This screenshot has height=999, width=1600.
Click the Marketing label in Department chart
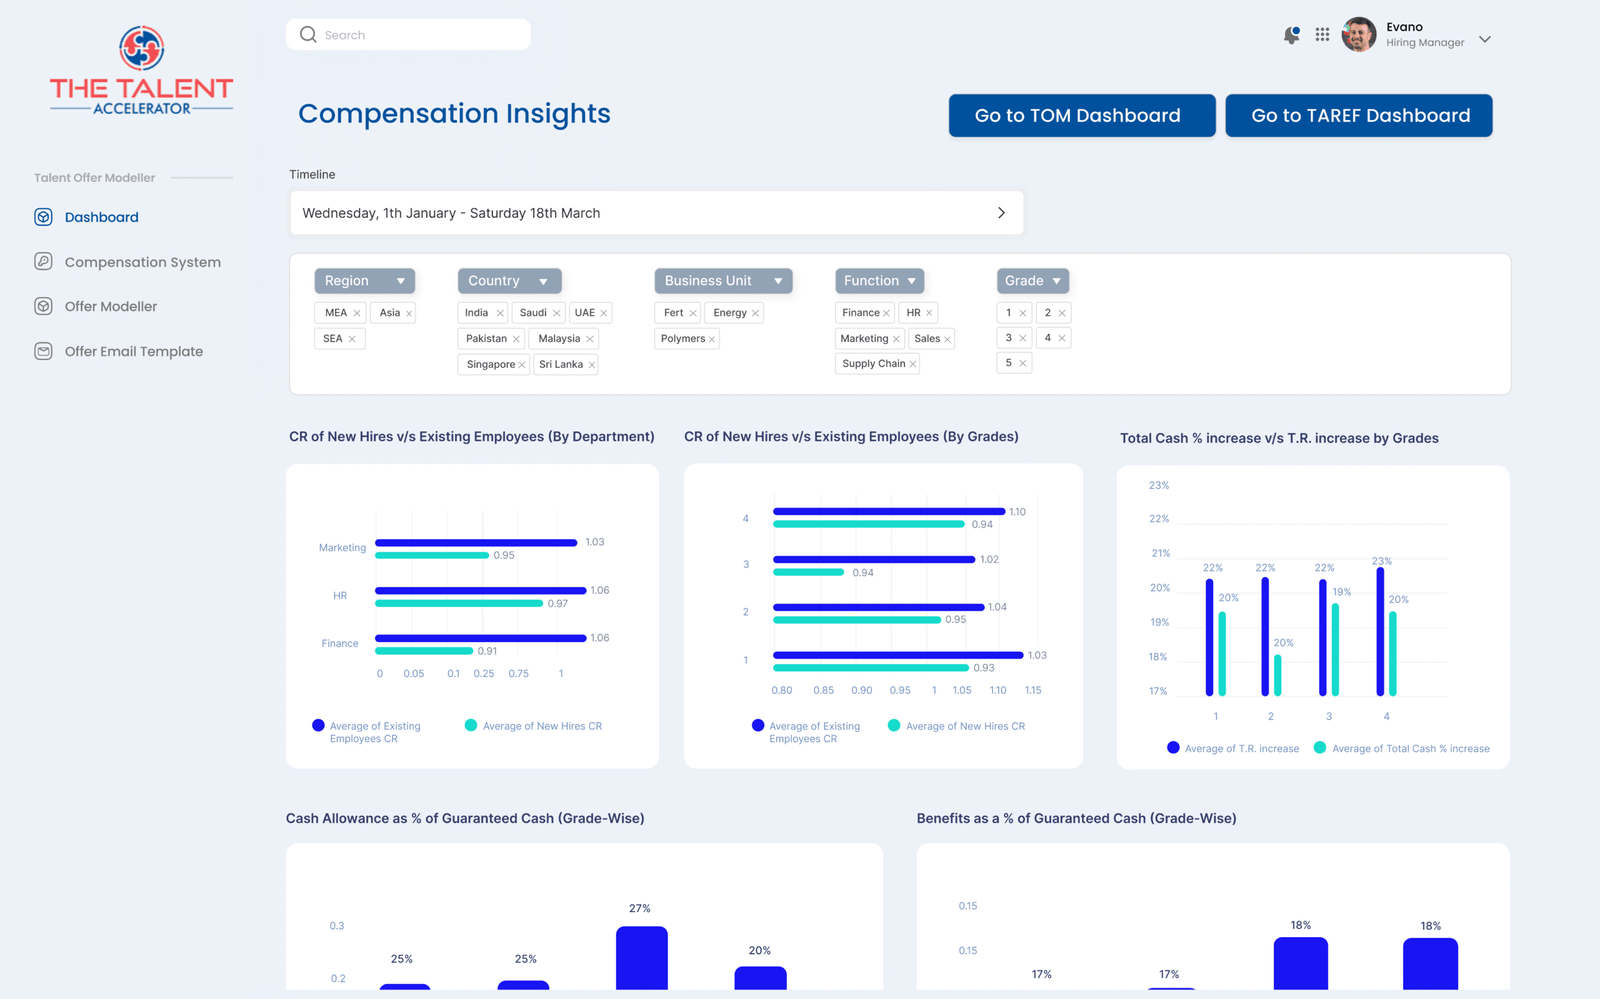[x=342, y=548]
